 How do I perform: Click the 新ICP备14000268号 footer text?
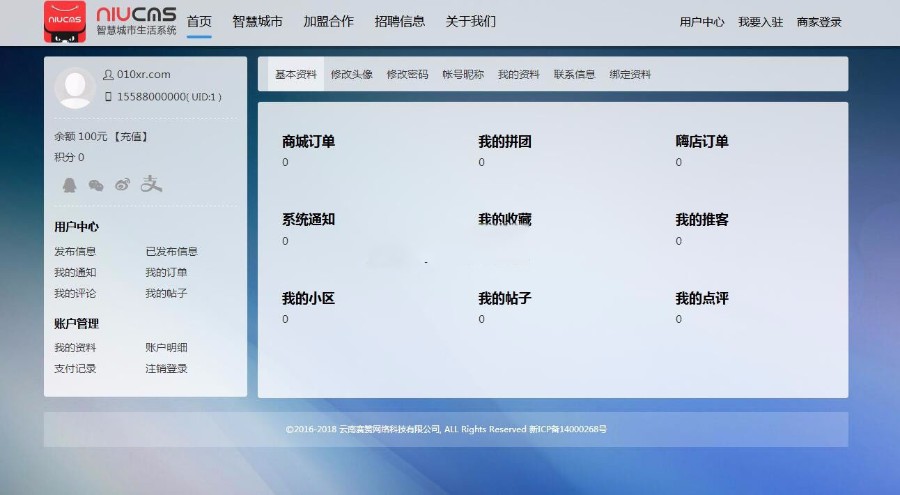568,429
